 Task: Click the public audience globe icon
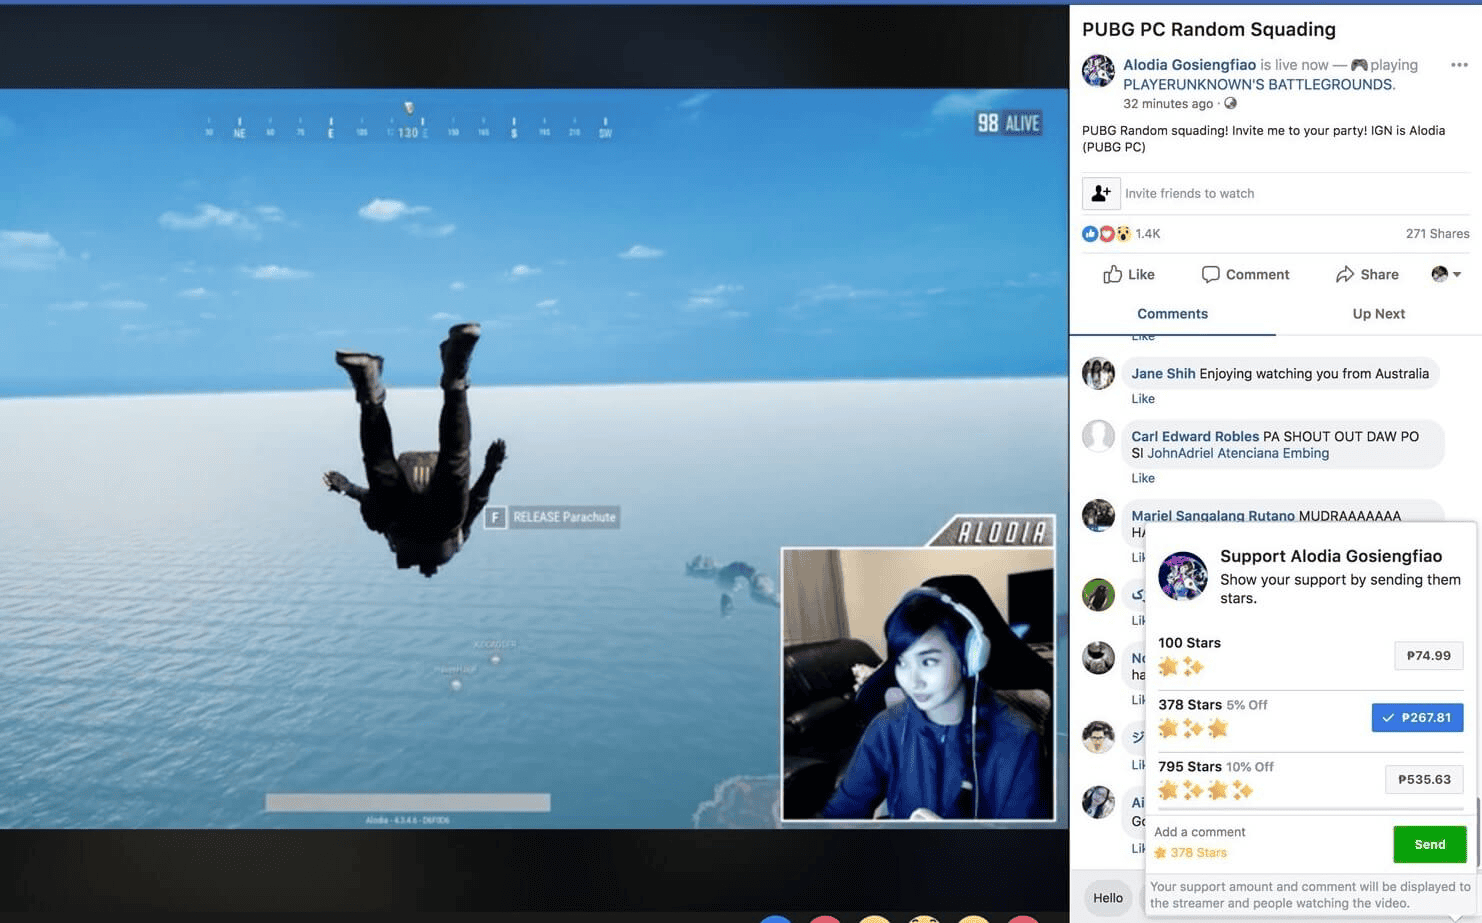point(1230,103)
